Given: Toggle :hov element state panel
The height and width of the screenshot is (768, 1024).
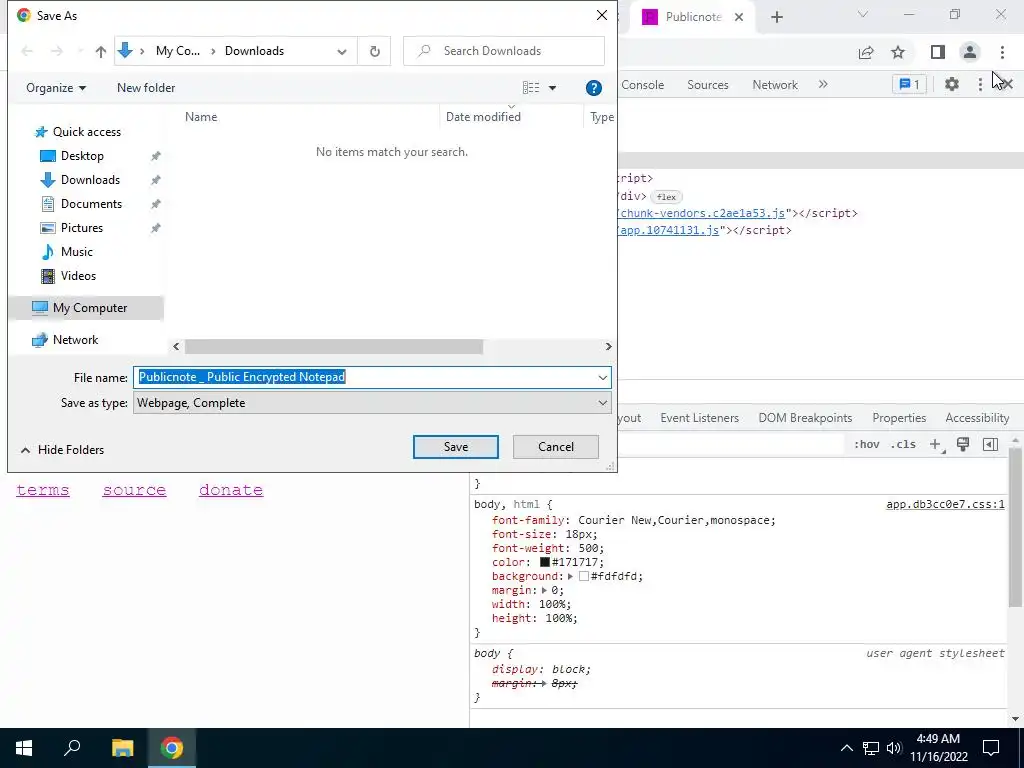Looking at the screenshot, I should [866, 445].
